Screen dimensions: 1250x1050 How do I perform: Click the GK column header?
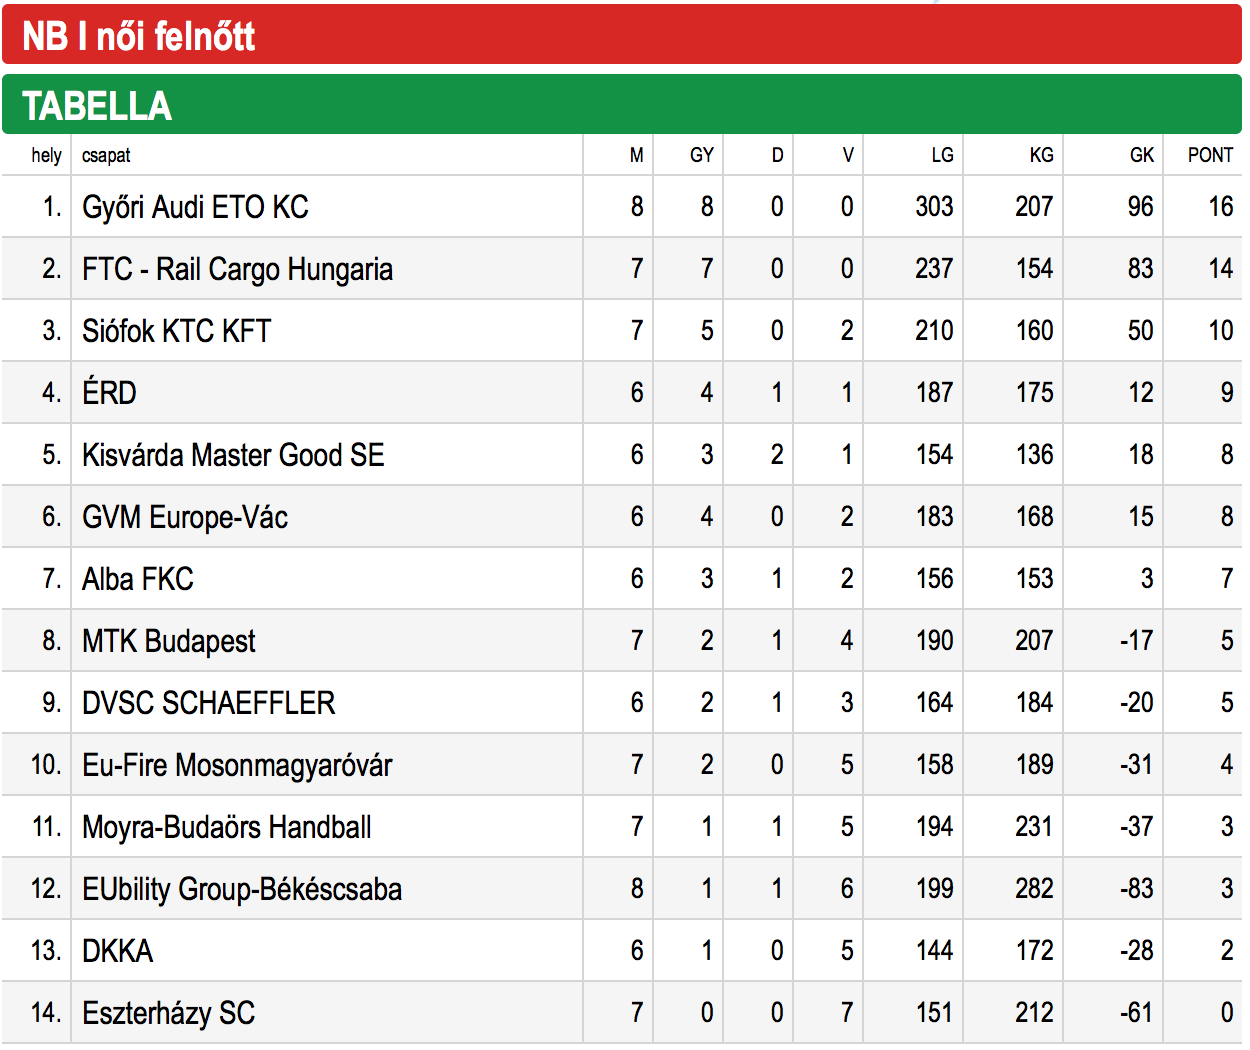[1142, 155]
